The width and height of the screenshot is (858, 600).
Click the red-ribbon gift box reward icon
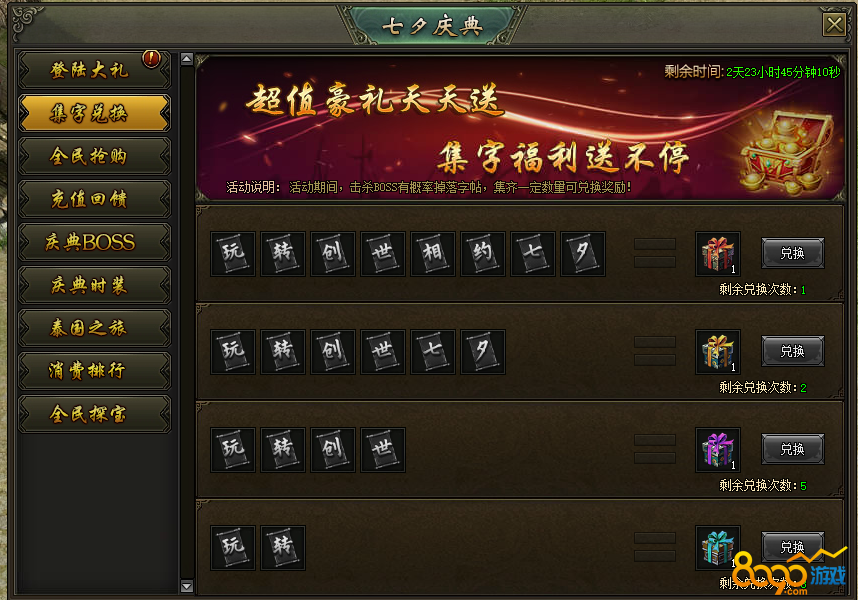click(x=718, y=254)
